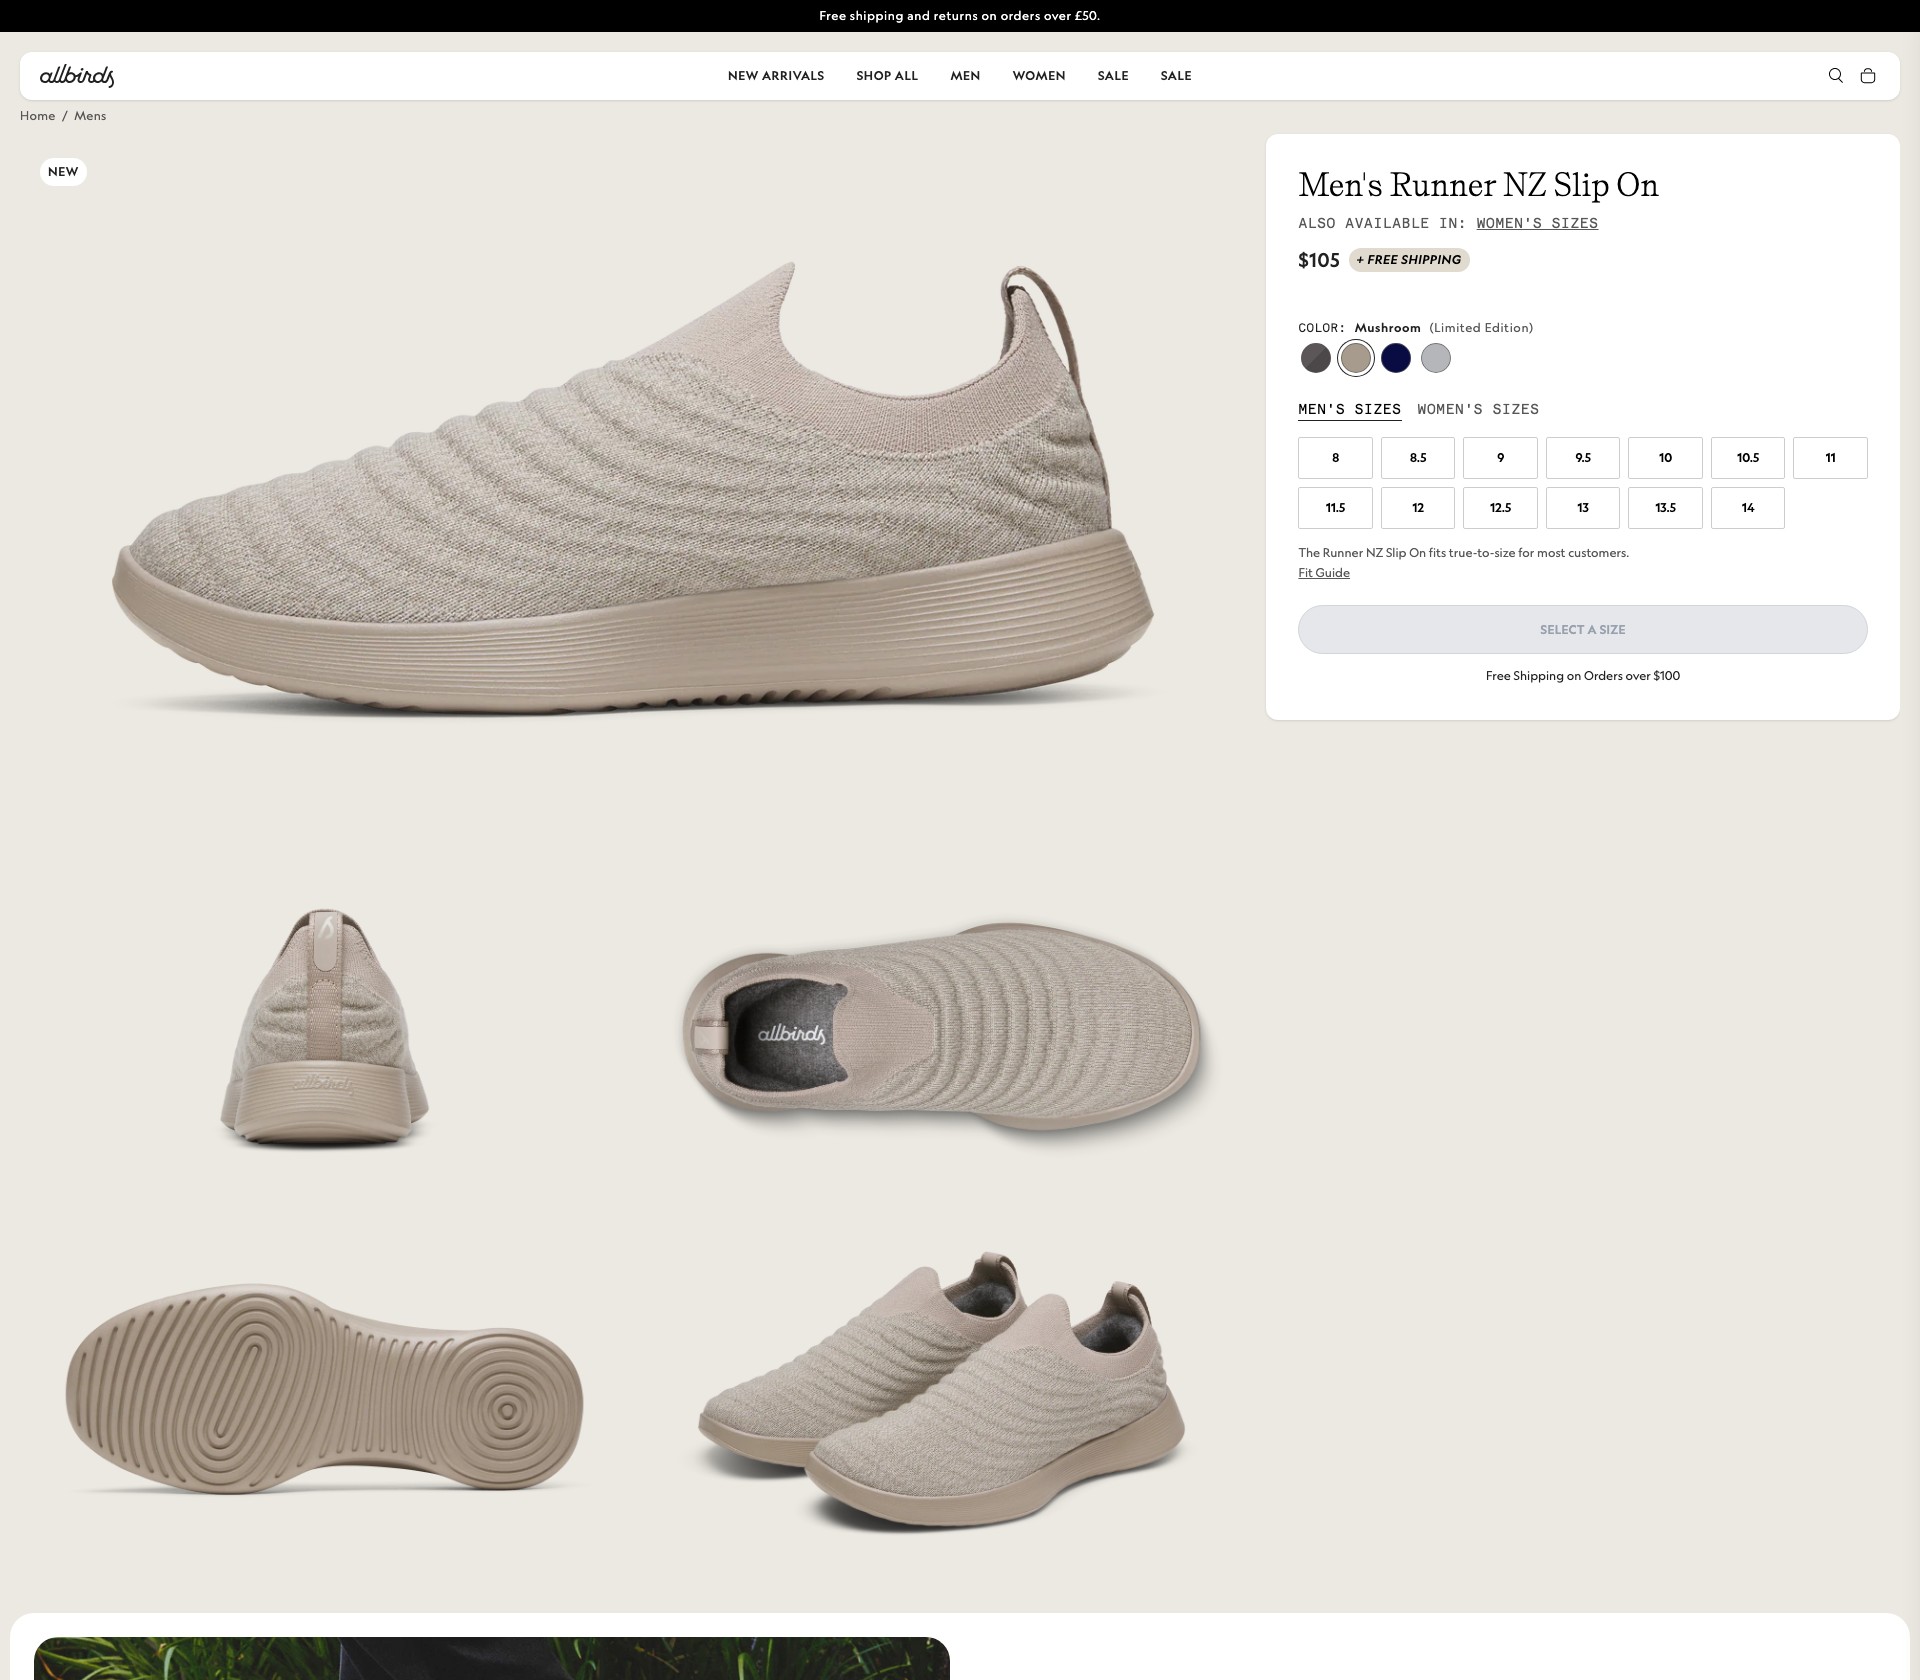Open Shop All menu
1920x1680 pixels.
pyautogui.click(x=887, y=76)
